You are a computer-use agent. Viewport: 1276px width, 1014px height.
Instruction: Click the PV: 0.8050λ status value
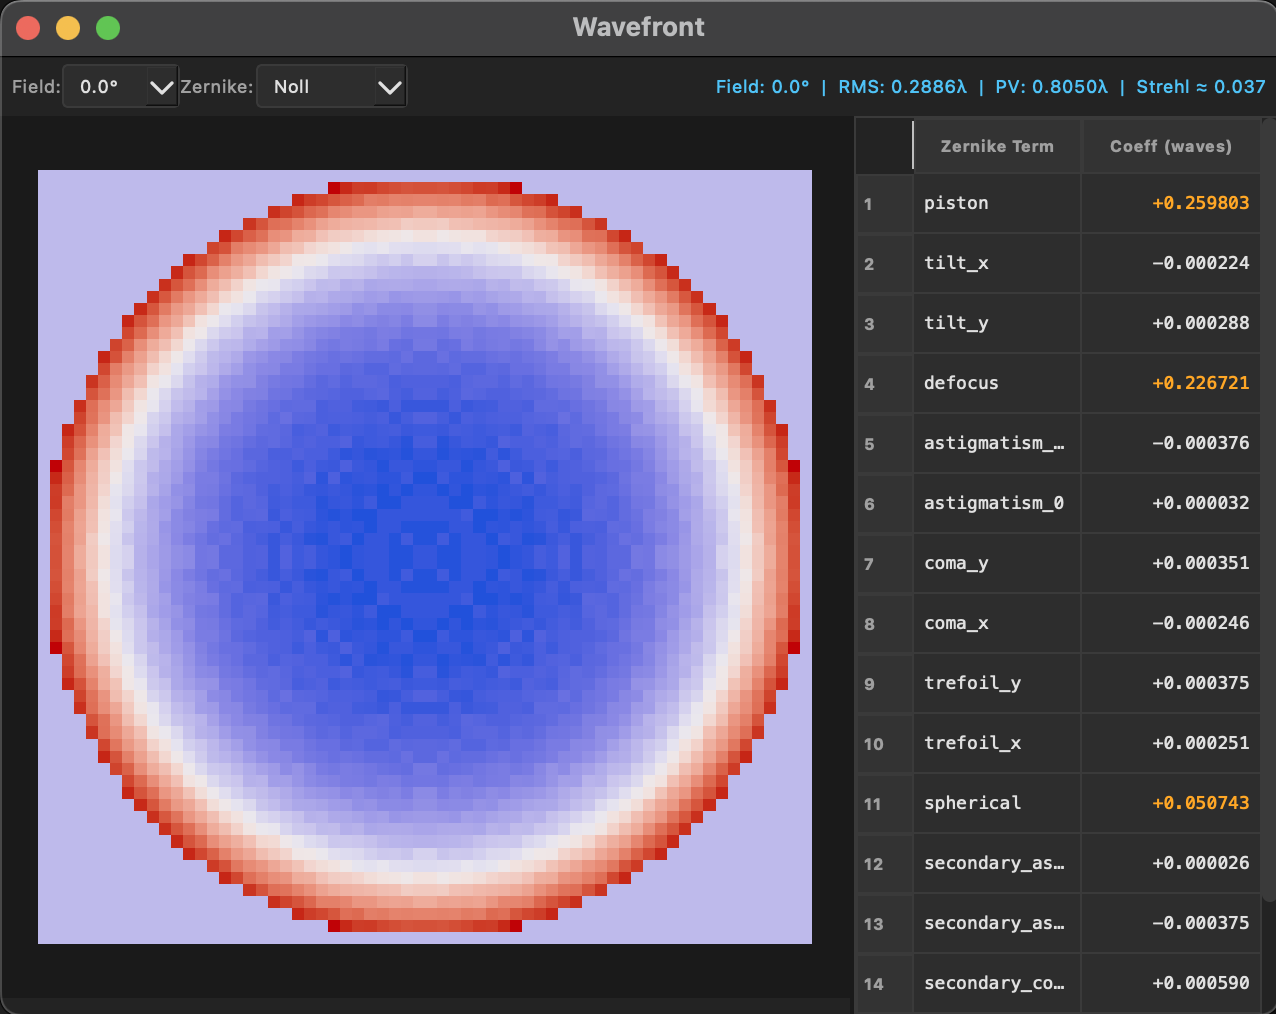(x=1051, y=86)
